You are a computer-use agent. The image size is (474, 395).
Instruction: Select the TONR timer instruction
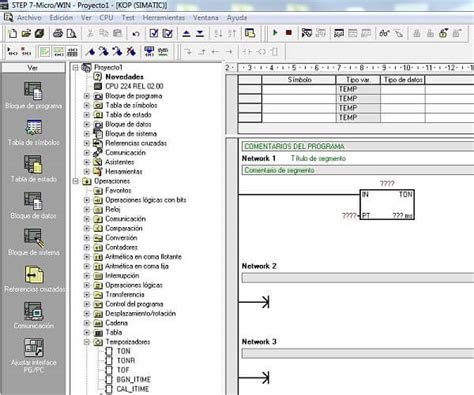[126, 361]
